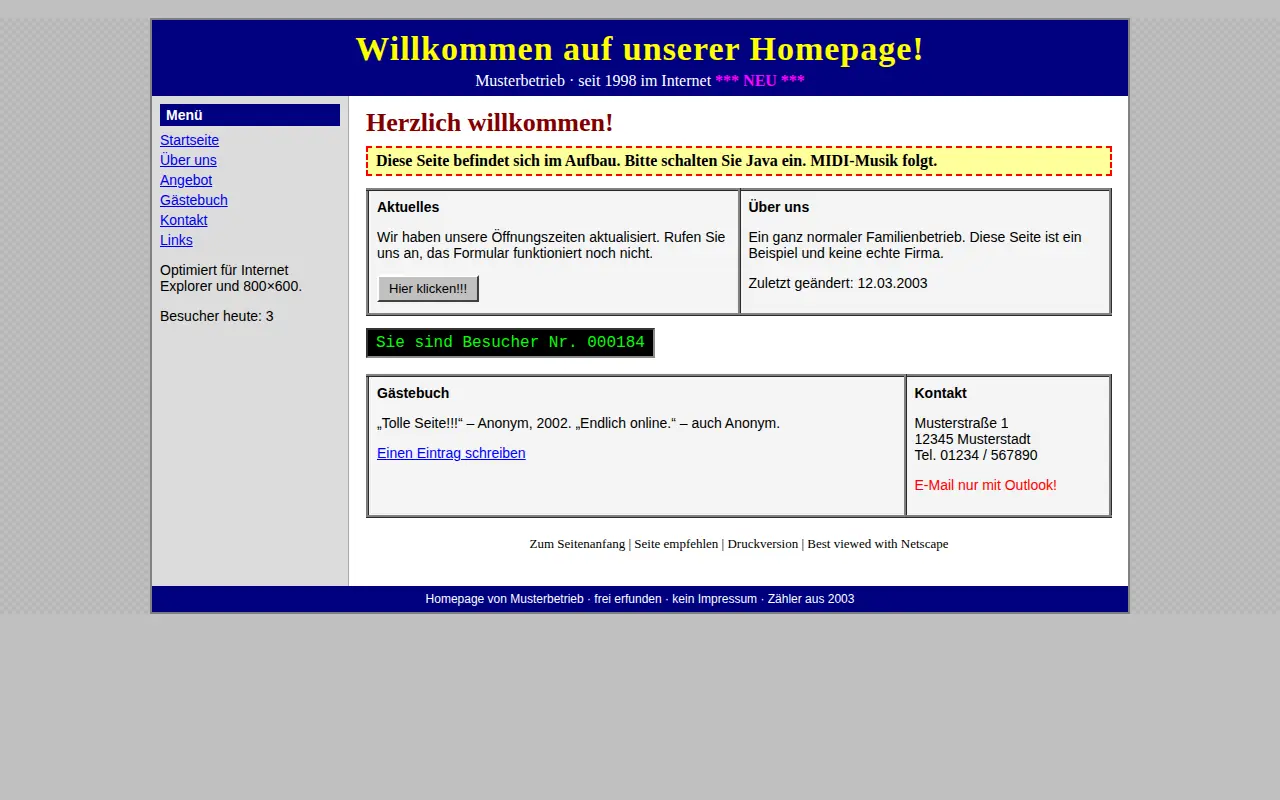Image resolution: width=1280 pixels, height=800 pixels.
Task: Click the address 'Musterstraße 1'
Action: tap(962, 423)
